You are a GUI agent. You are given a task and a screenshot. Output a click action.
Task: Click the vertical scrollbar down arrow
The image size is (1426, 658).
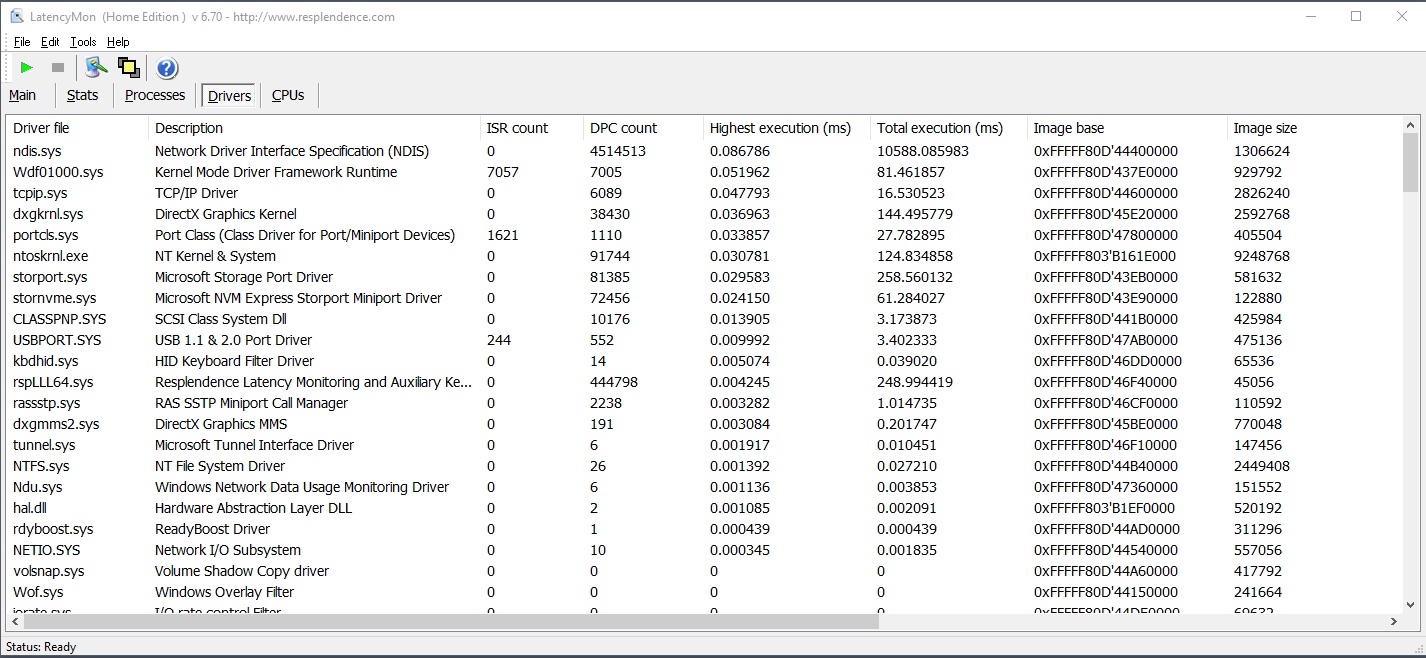click(x=1411, y=604)
